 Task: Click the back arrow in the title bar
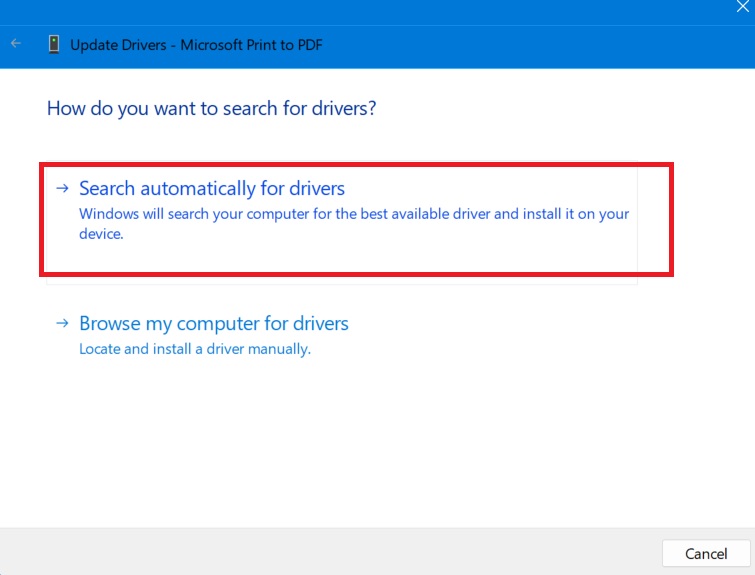pyautogui.click(x=16, y=44)
